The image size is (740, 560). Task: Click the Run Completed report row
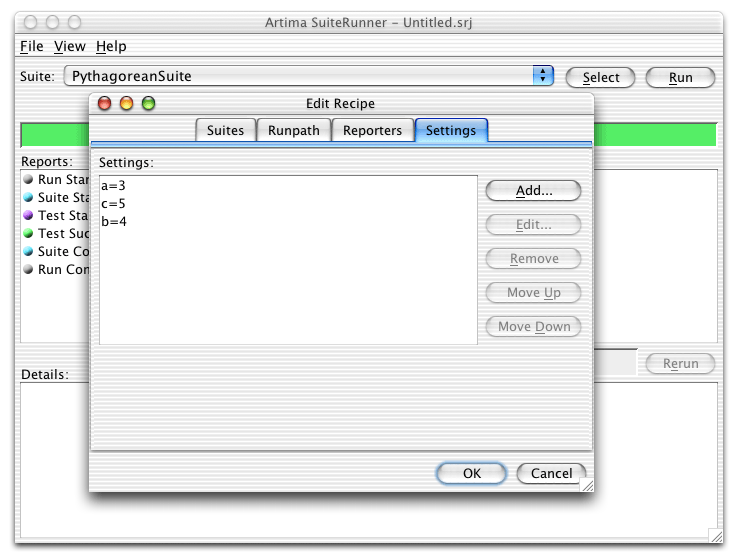point(56,269)
